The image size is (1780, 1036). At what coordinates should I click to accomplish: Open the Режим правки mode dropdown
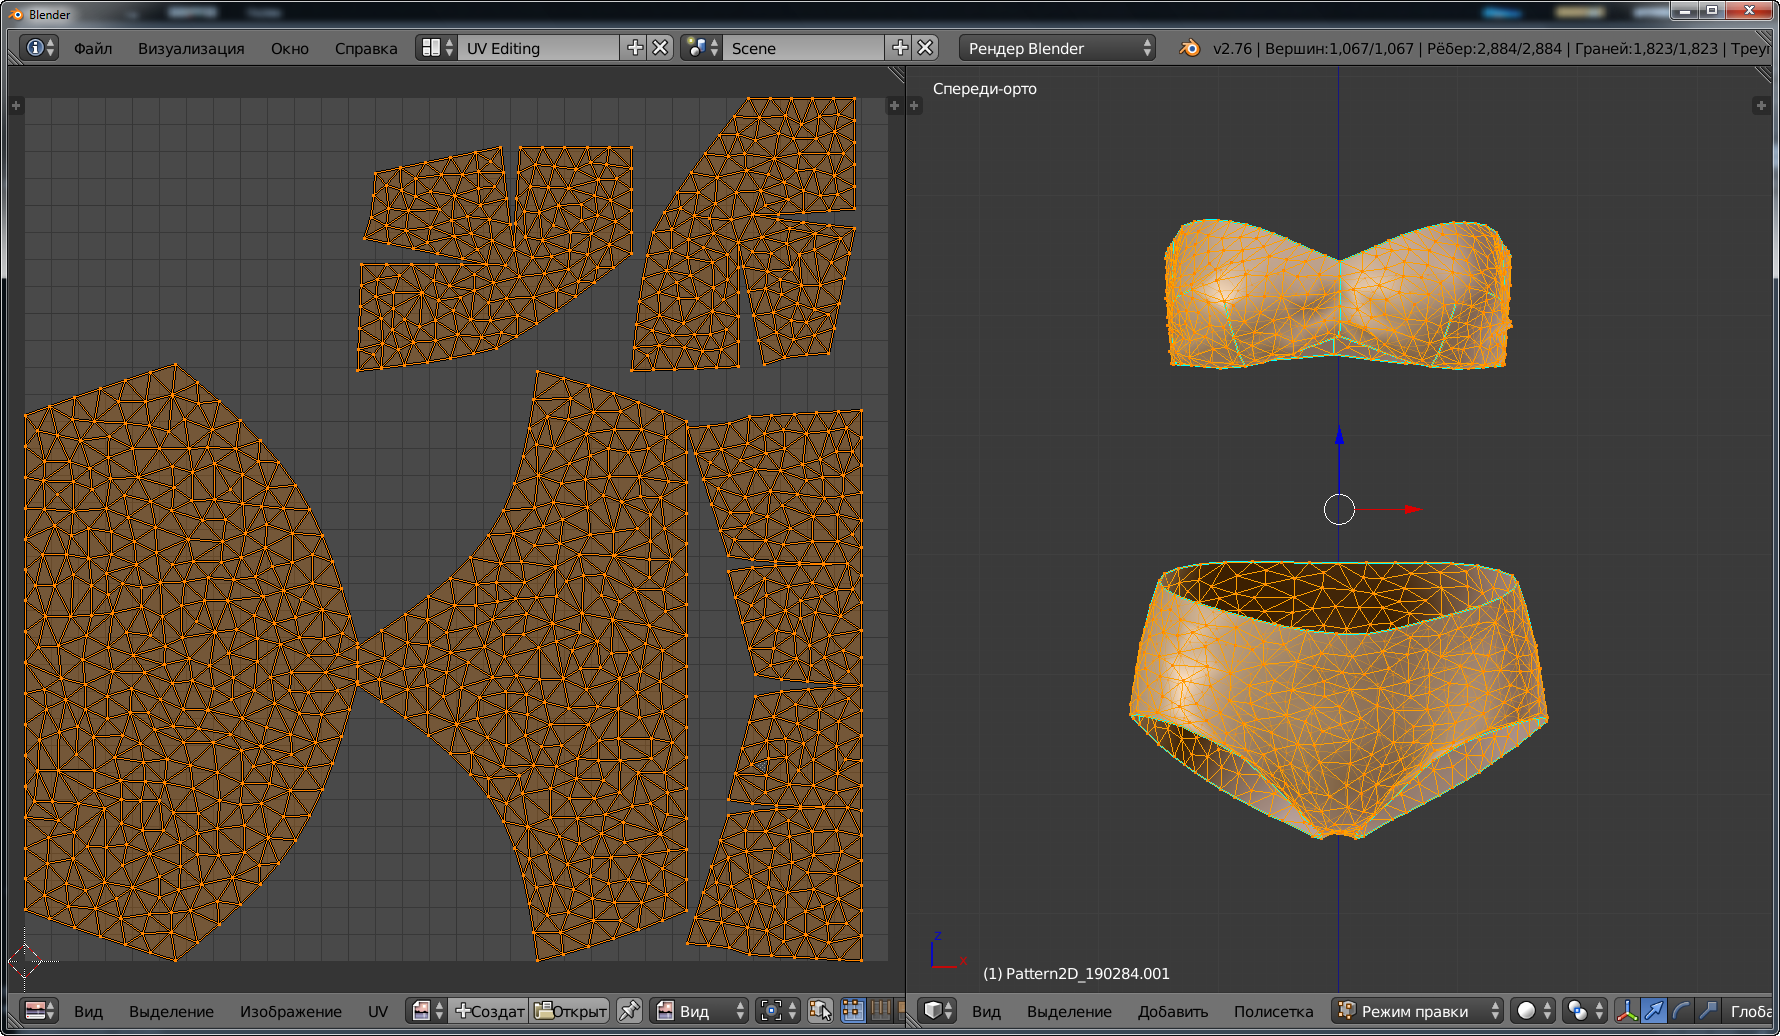pos(1417,1011)
